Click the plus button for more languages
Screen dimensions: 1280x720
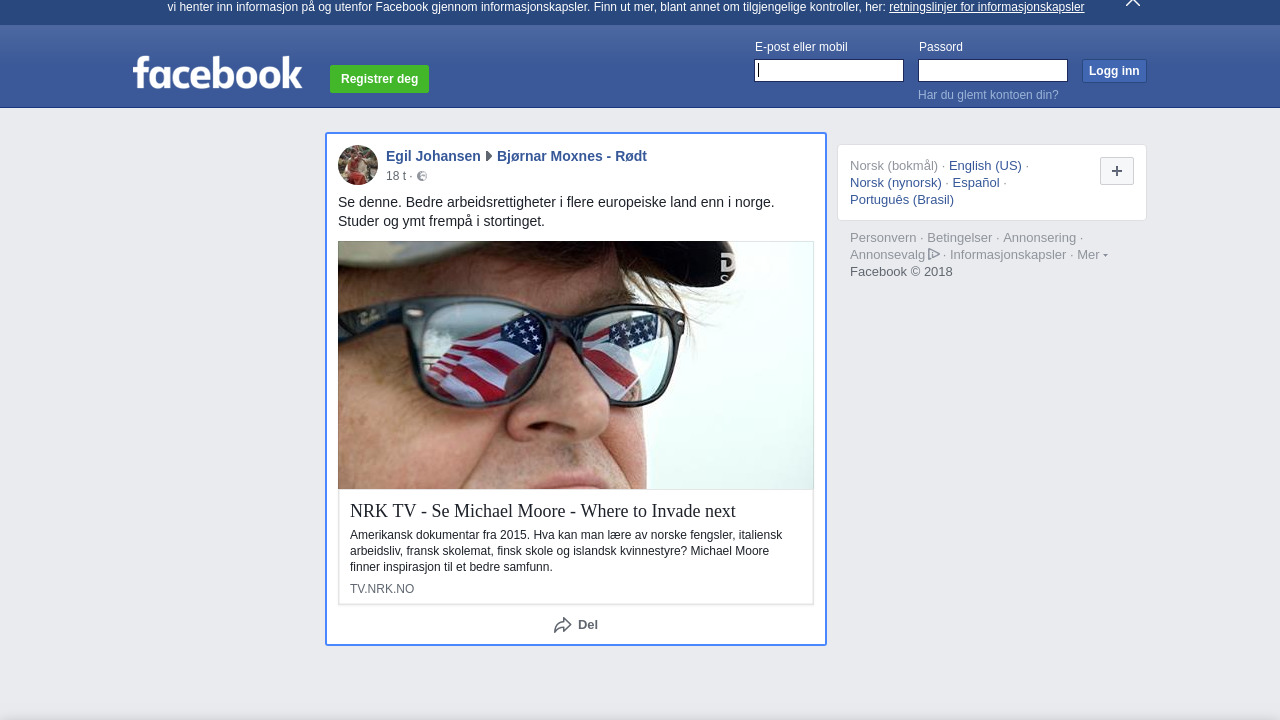pyautogui.click(x=1117, y=171)
